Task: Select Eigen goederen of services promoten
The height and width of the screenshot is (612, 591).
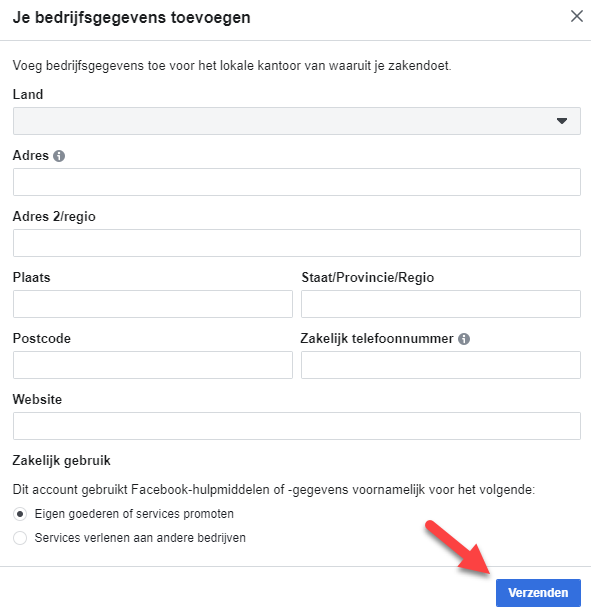Action: point(20,514)
